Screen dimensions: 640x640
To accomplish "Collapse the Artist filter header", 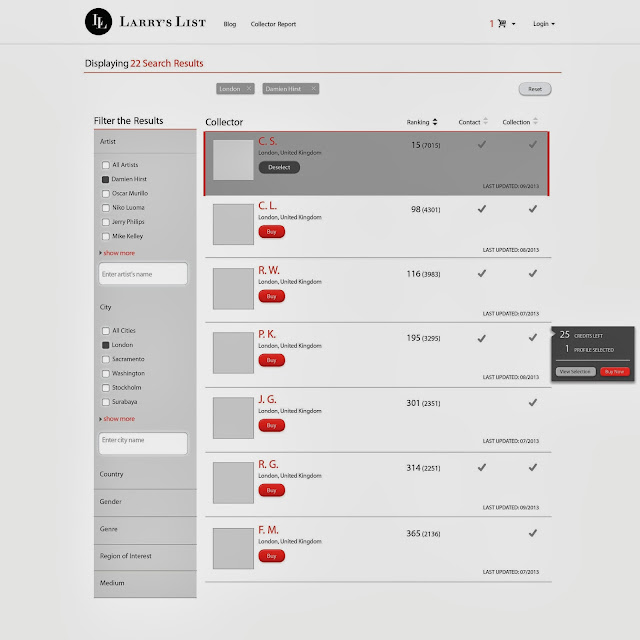I will 145,142.
